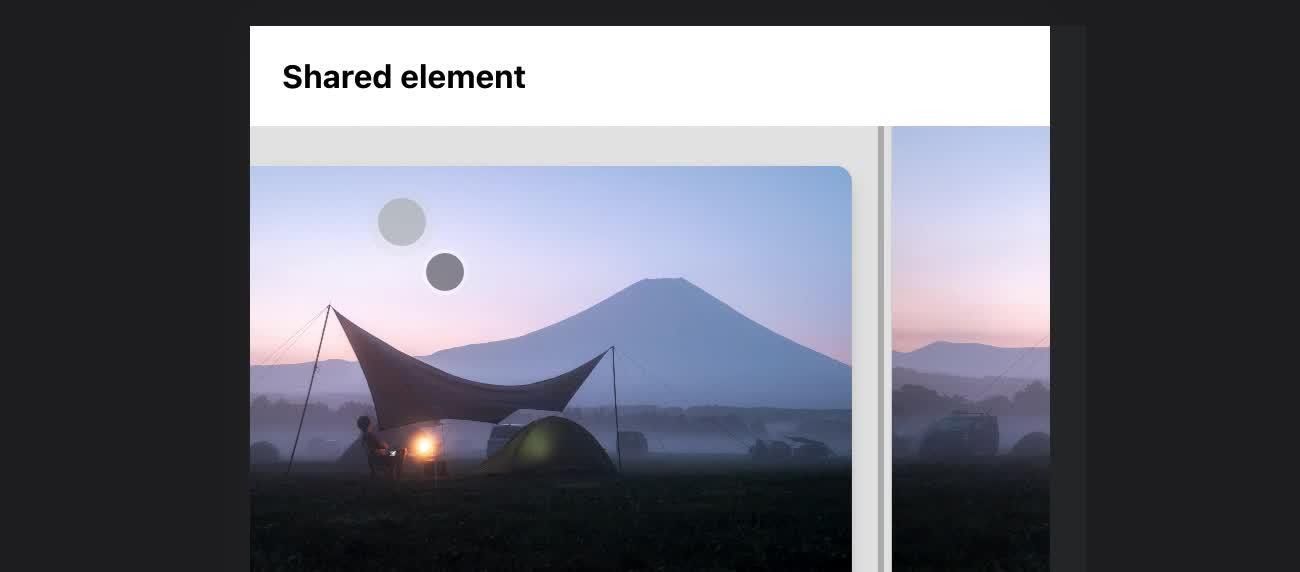Click the rounded top-right corner of the photo card
The width and height of the screenshot is (1300, 572).
click(843, 175)
